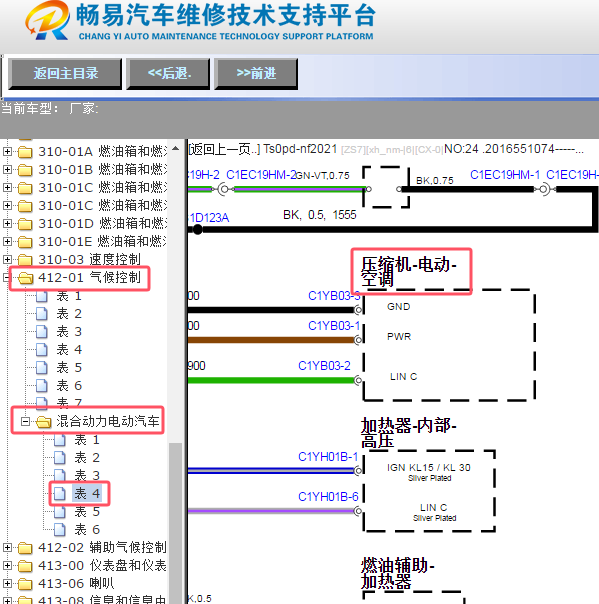Expand the 310-01A 燃油箱 folder
Screen dimensions: 599x604
pyautogui.click(x=7, y=152)
